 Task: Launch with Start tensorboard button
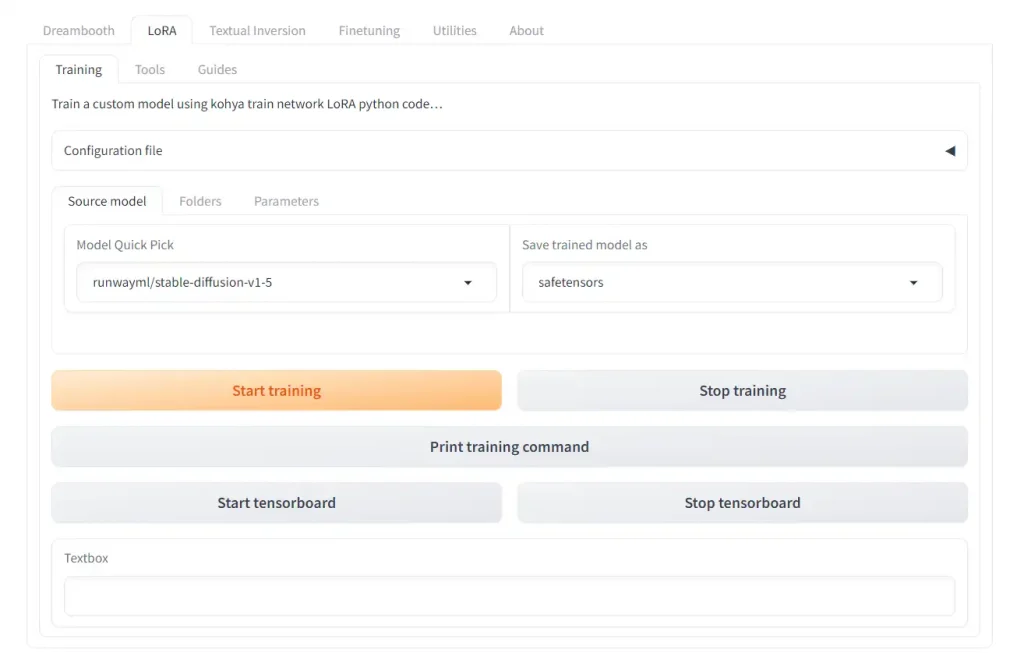(276, 503)
